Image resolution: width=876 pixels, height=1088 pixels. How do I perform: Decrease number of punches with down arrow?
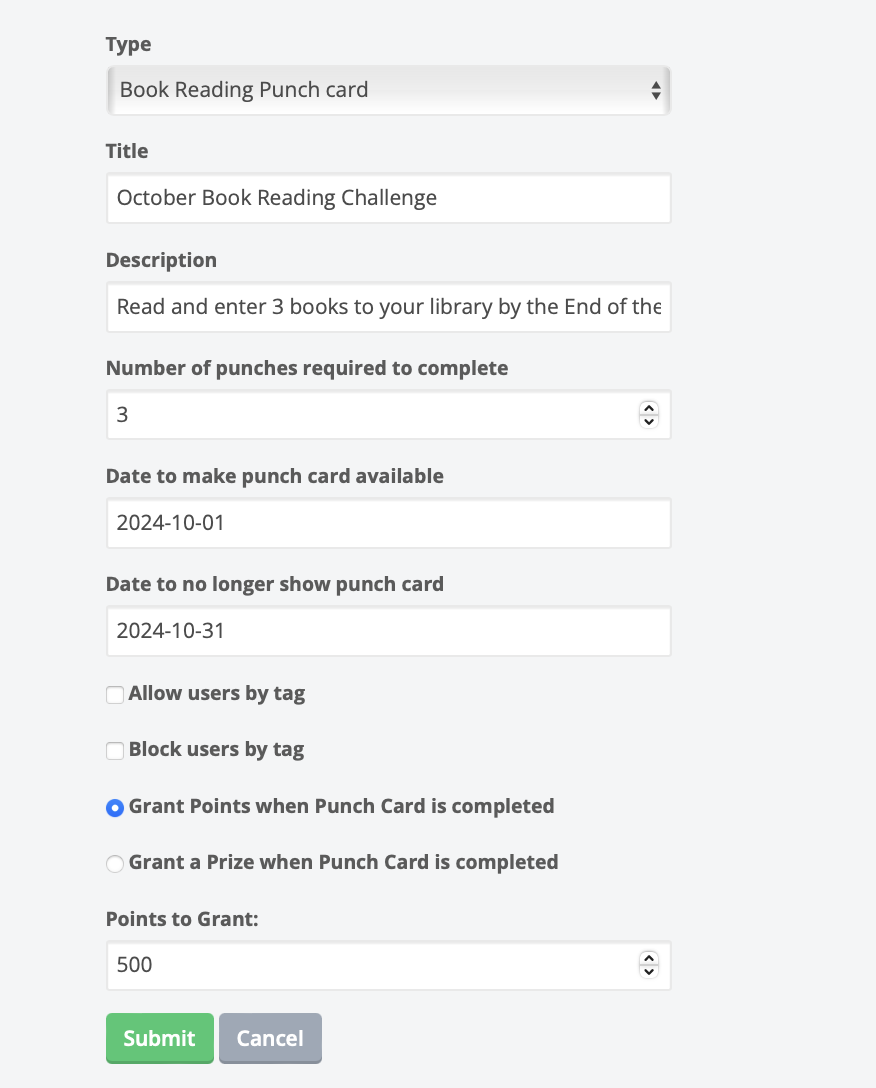tap(649, 421)
